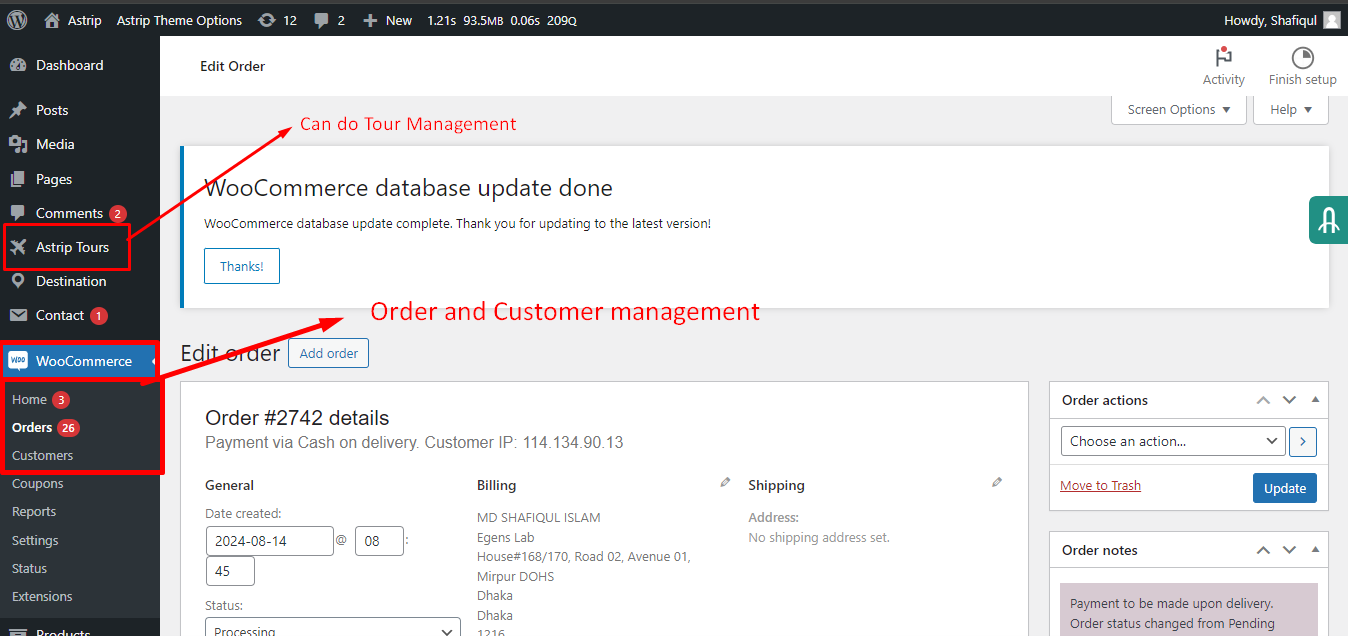This screenshot has width=1348, height=636.
Task: Click the plus New content icon
Action: (370, 20)
